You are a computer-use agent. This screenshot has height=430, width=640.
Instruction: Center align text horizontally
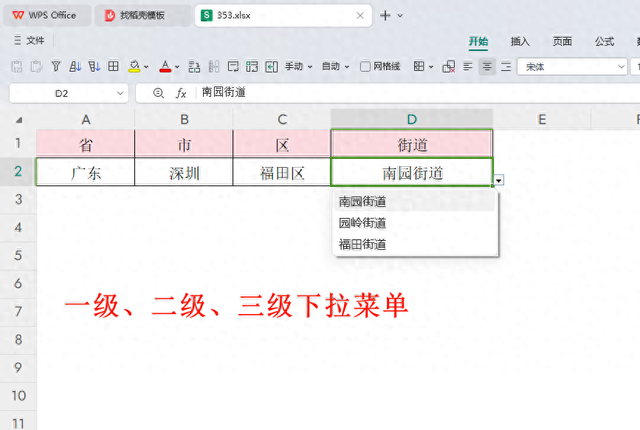[487, 66]
